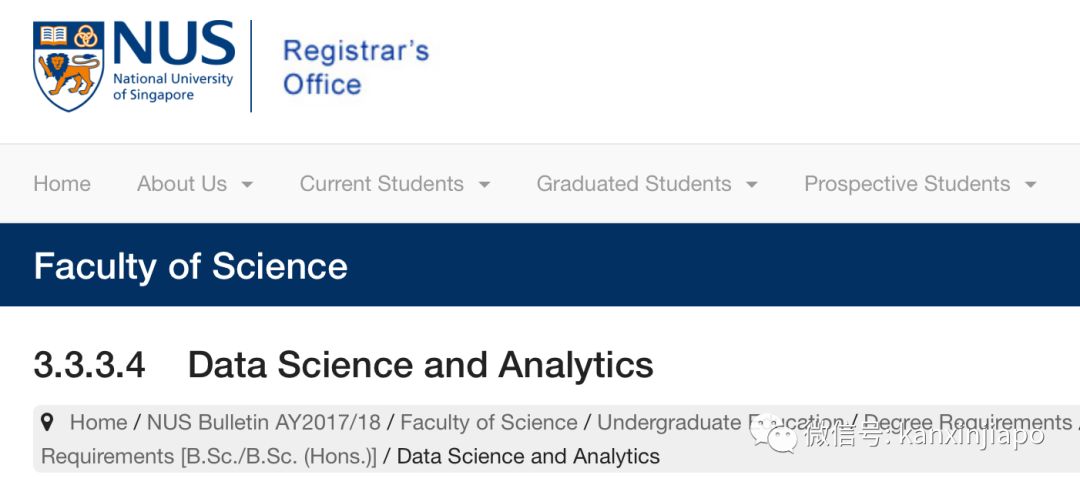
Task: Open the Current Students menu
Action: pyautogui.click(x=381, y=184)
